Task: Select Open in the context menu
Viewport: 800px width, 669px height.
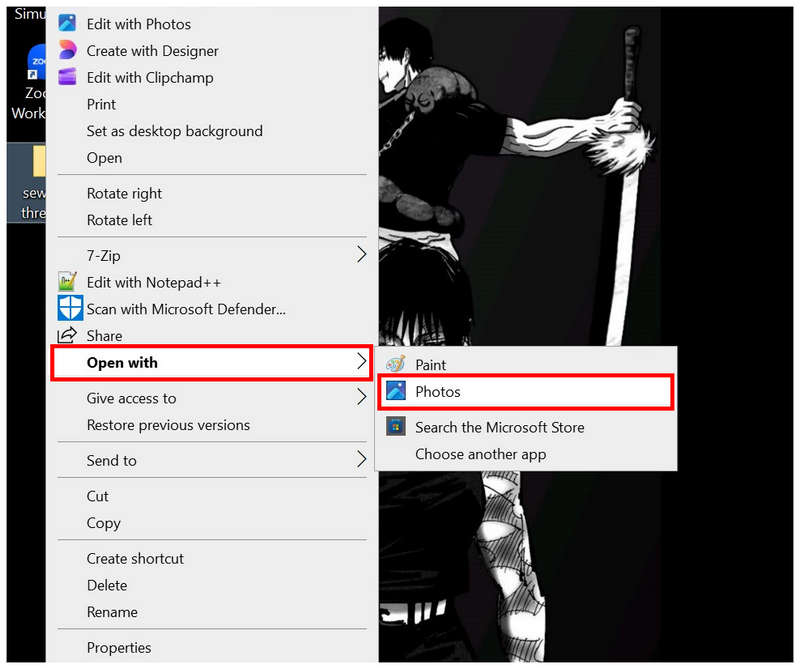Action: point(212,158)
